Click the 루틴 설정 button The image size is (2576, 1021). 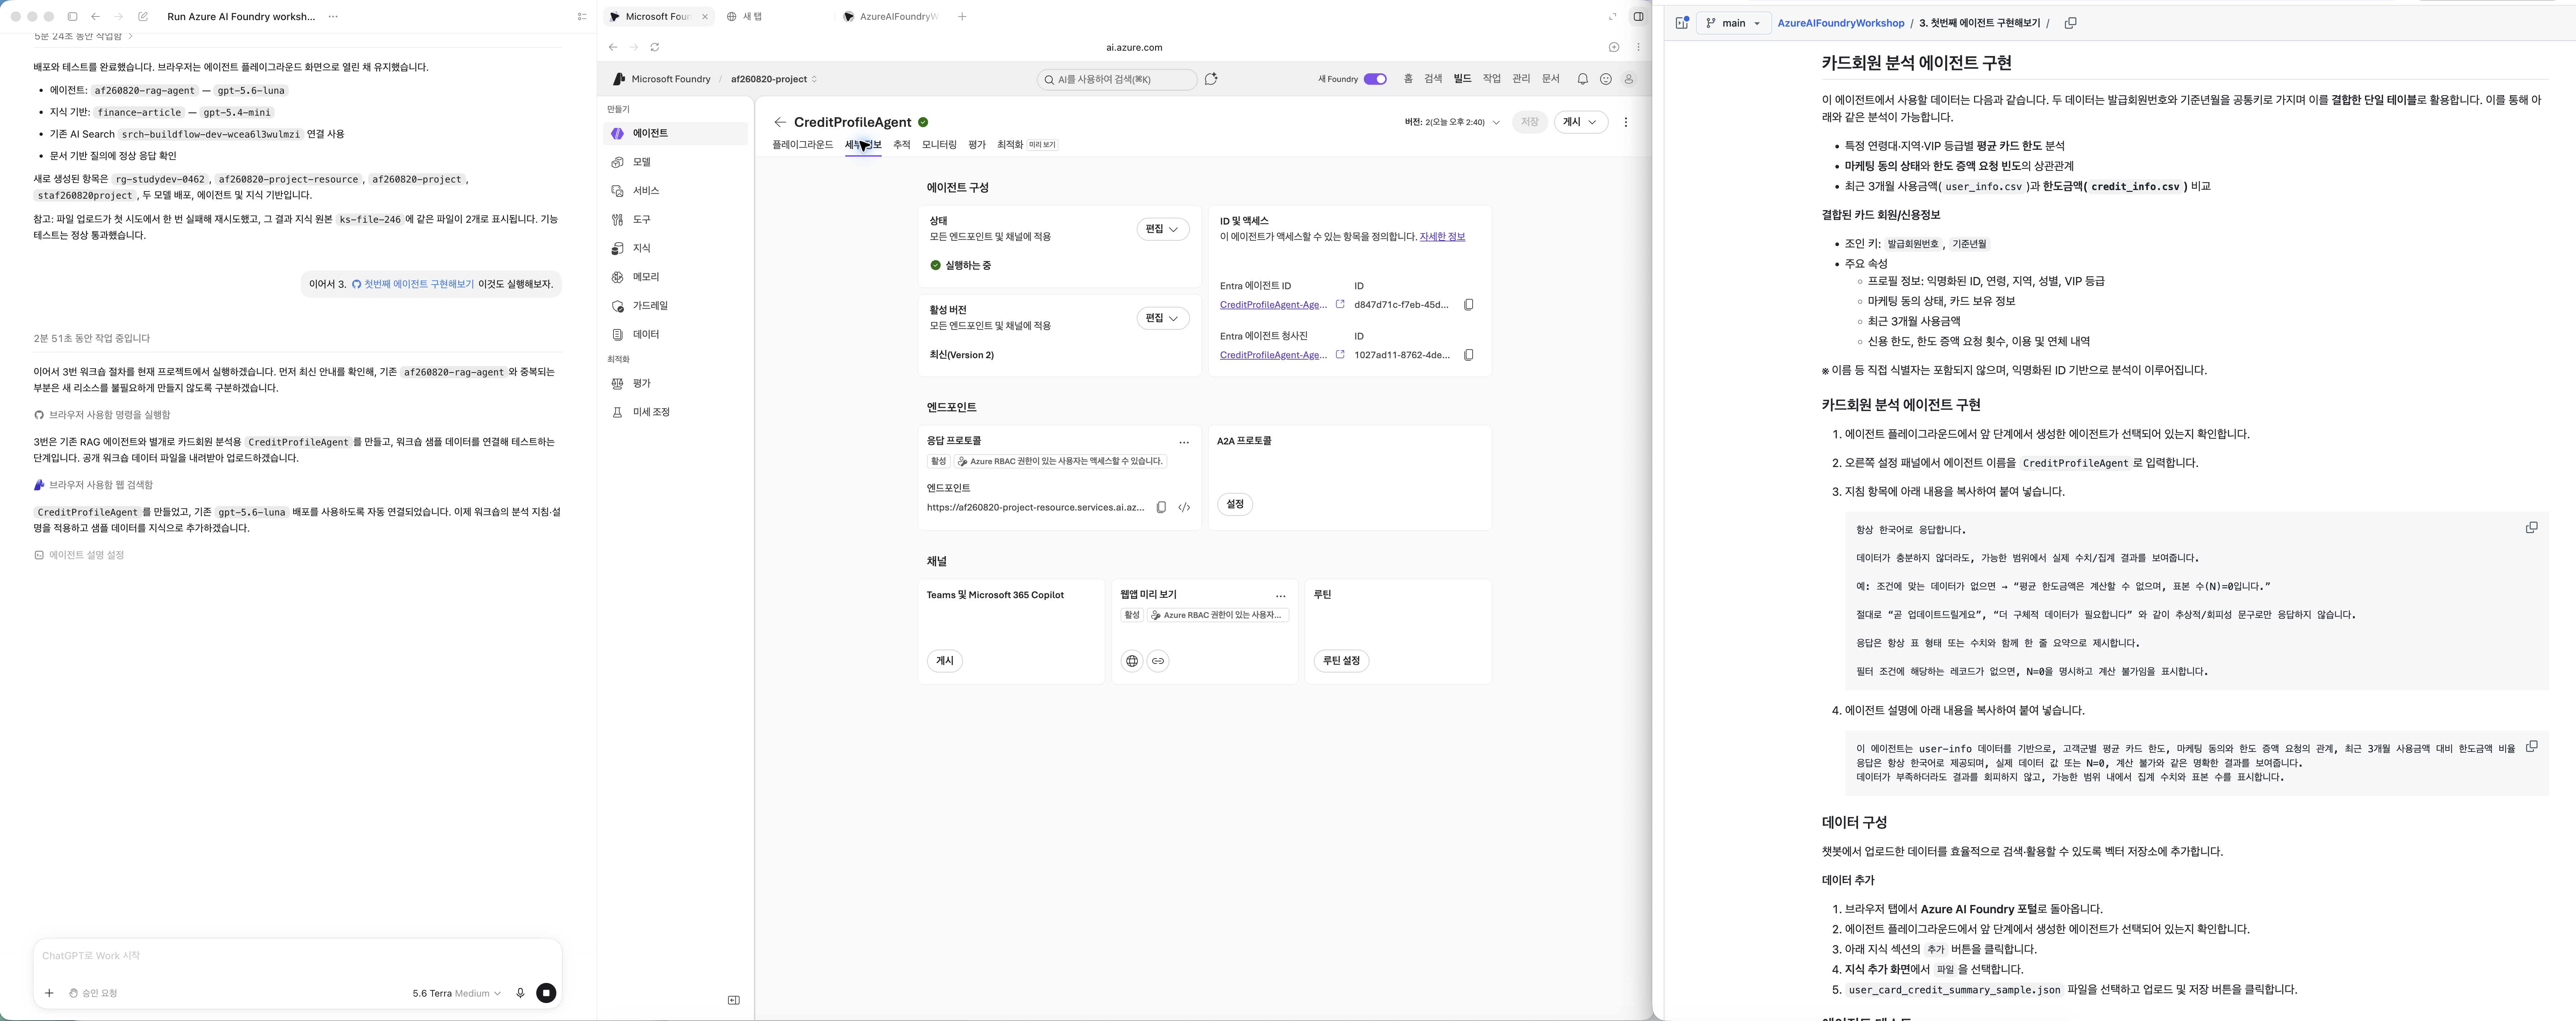[1341, 661]
